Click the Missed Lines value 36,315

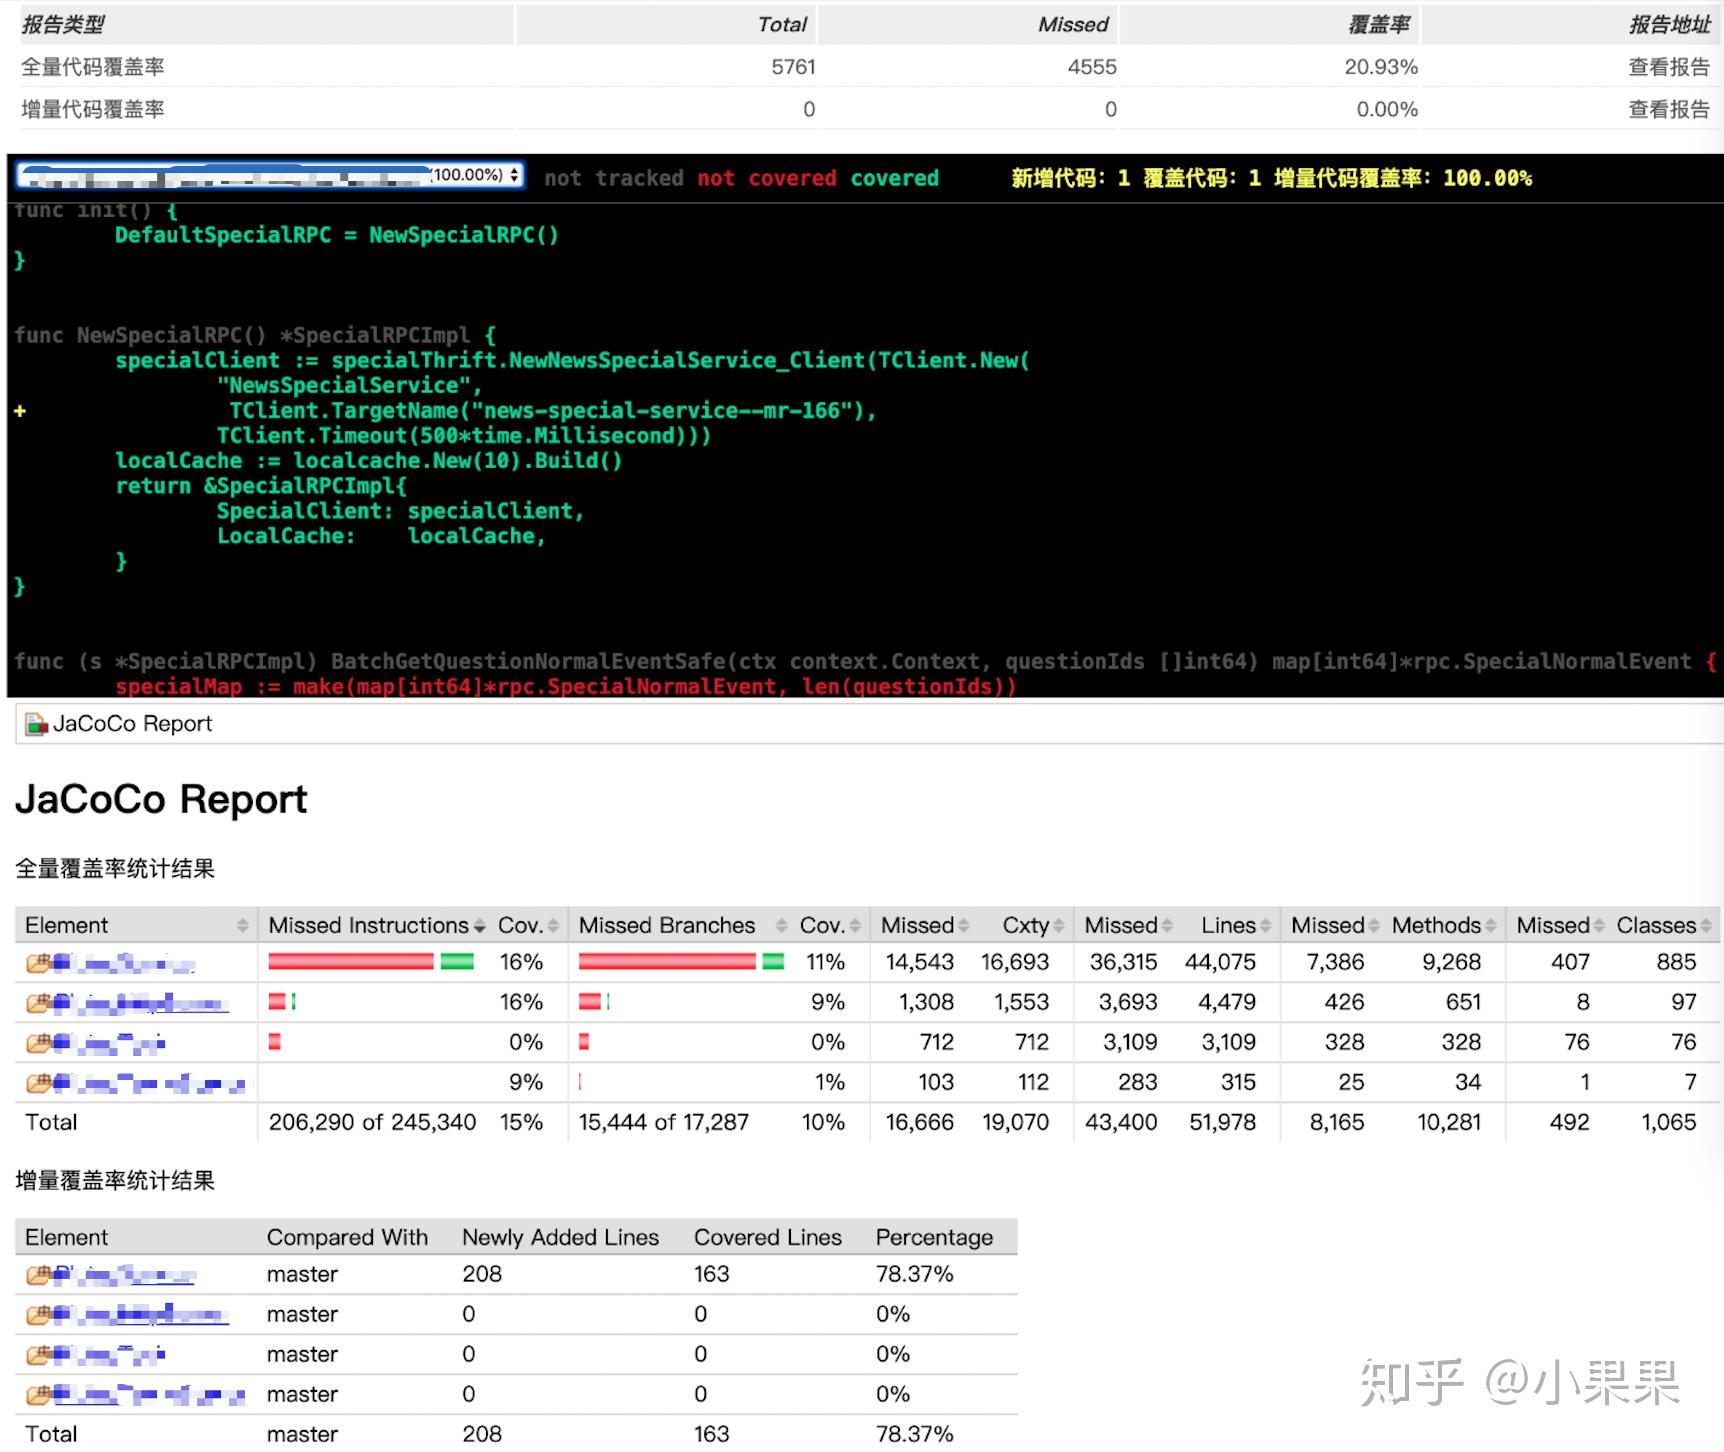1123,962
